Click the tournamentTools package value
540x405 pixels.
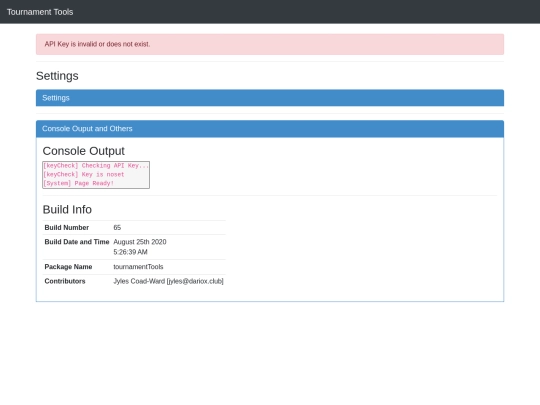pyautogui.click(x=138, y=267)
